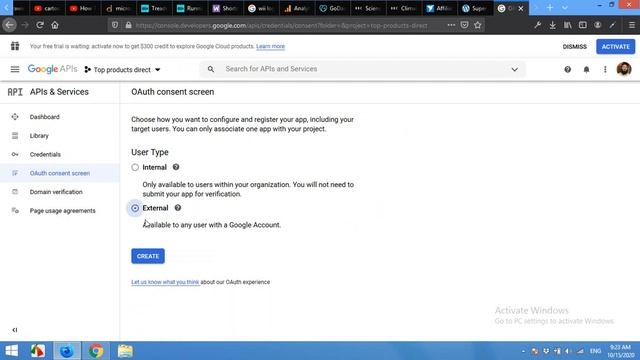Show help tooltip next to Internal
The image size is (640, 360).
(x=176, y=167)
